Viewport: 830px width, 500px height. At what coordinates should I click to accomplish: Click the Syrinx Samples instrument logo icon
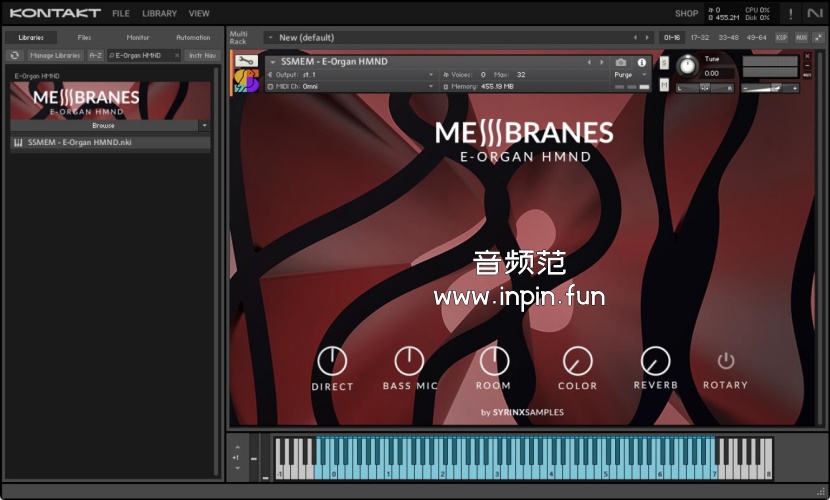pyautogui.click(x=247, y=81)
